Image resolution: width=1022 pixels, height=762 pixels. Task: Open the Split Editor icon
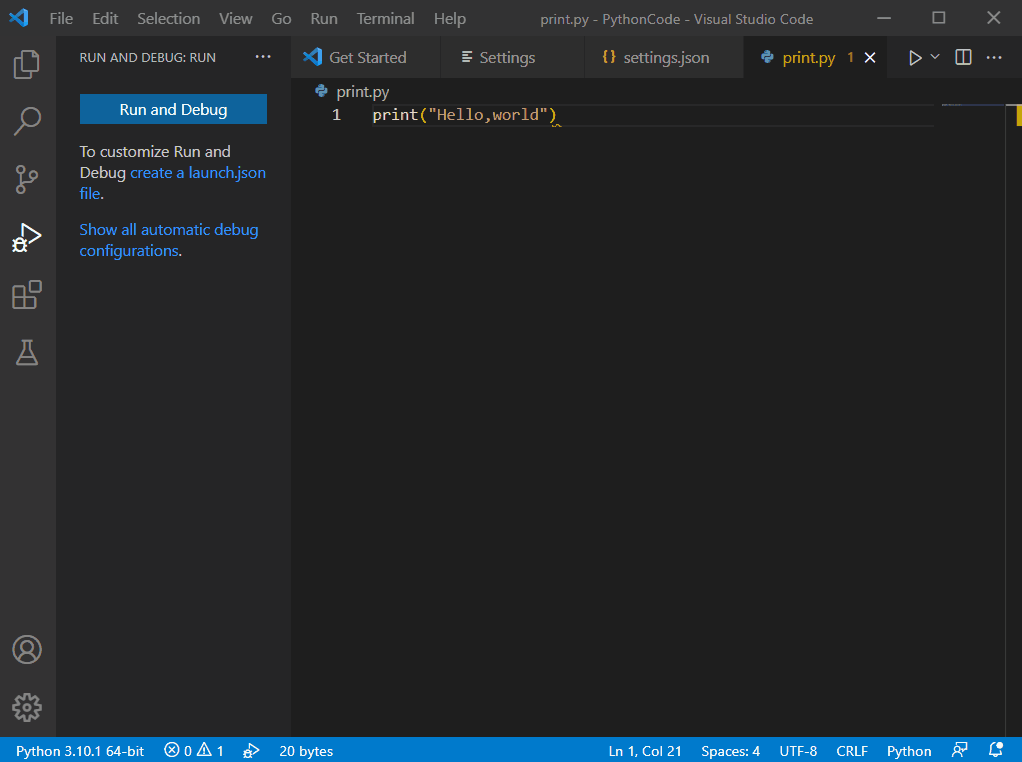coord(962,57)
